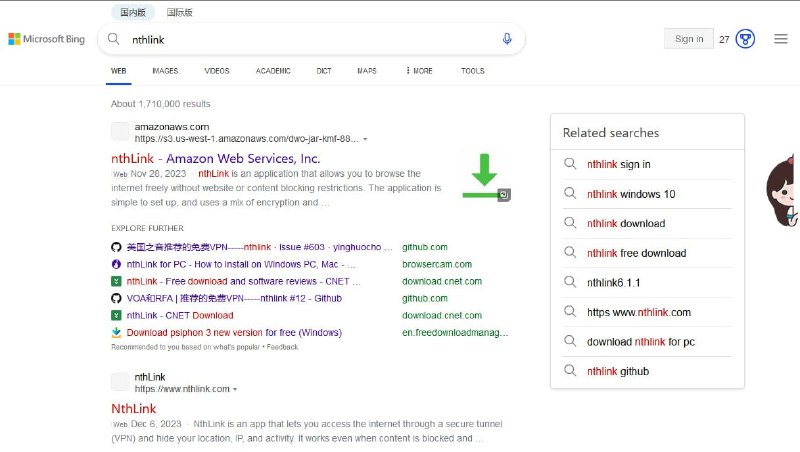The image size is (800, 452).
Task: Click search icon next to nthlink free download
Action: point(570,253)
